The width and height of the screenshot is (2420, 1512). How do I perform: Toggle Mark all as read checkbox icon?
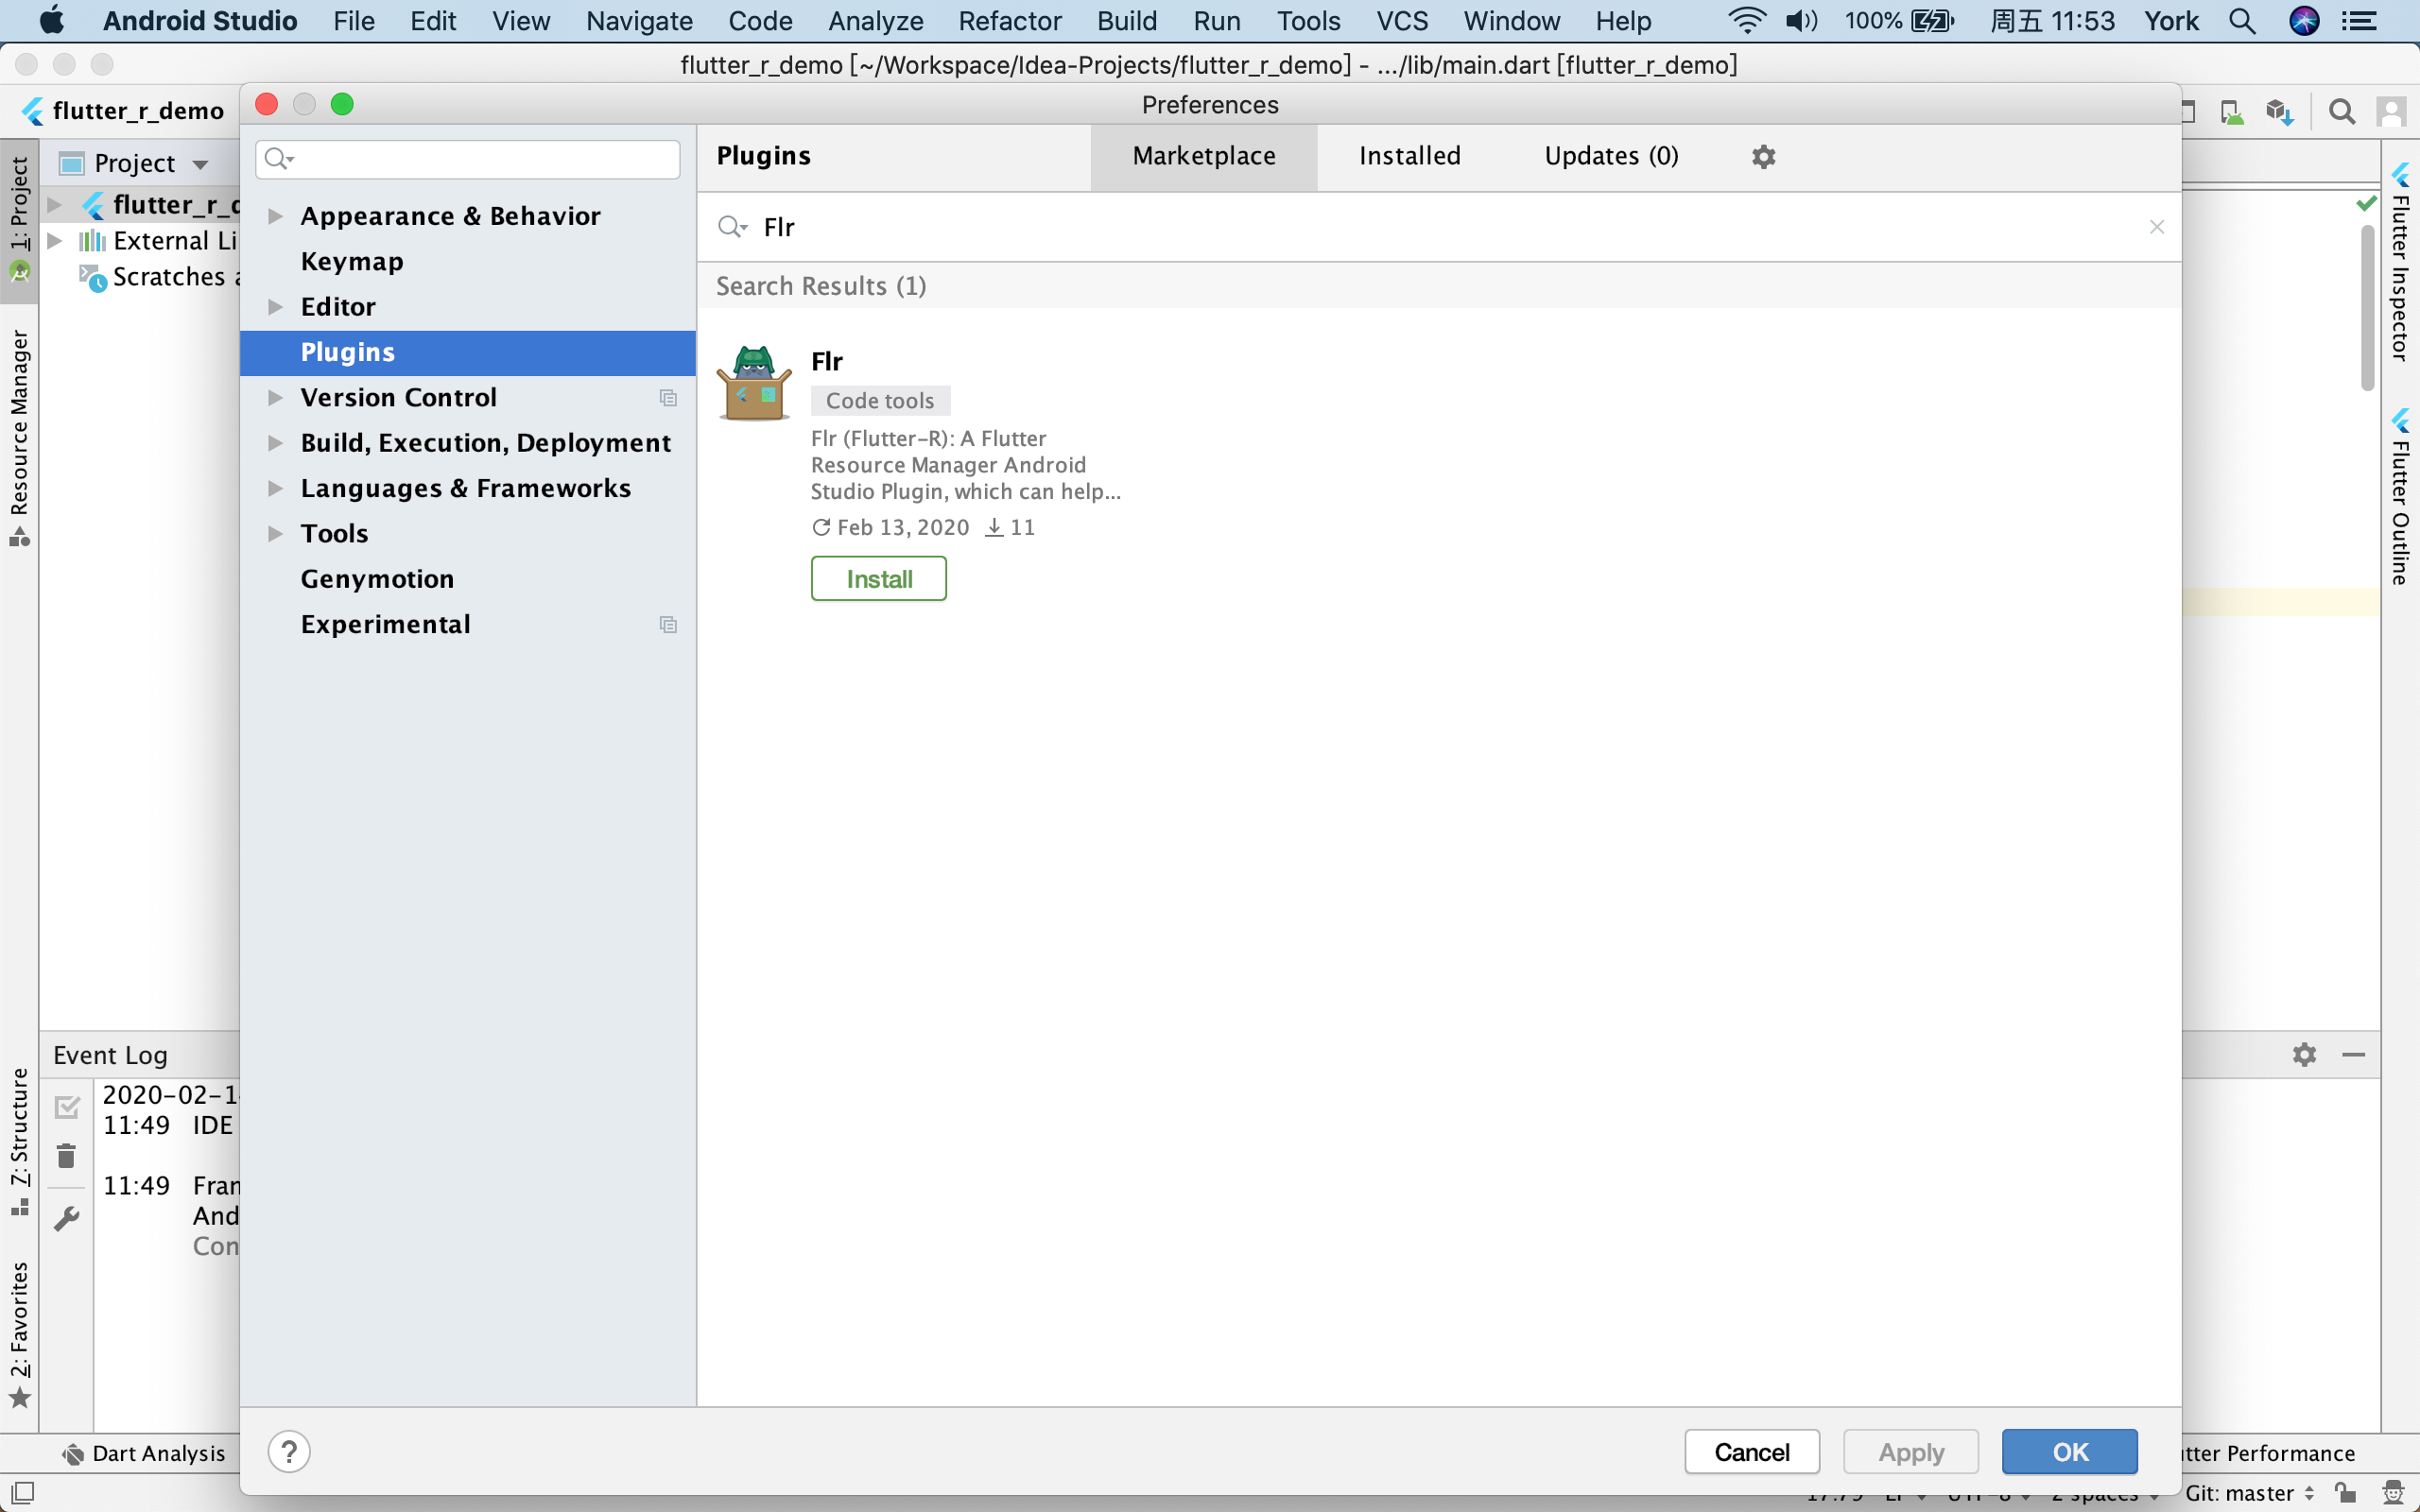pyautogui.click(x=67, y=1106)
